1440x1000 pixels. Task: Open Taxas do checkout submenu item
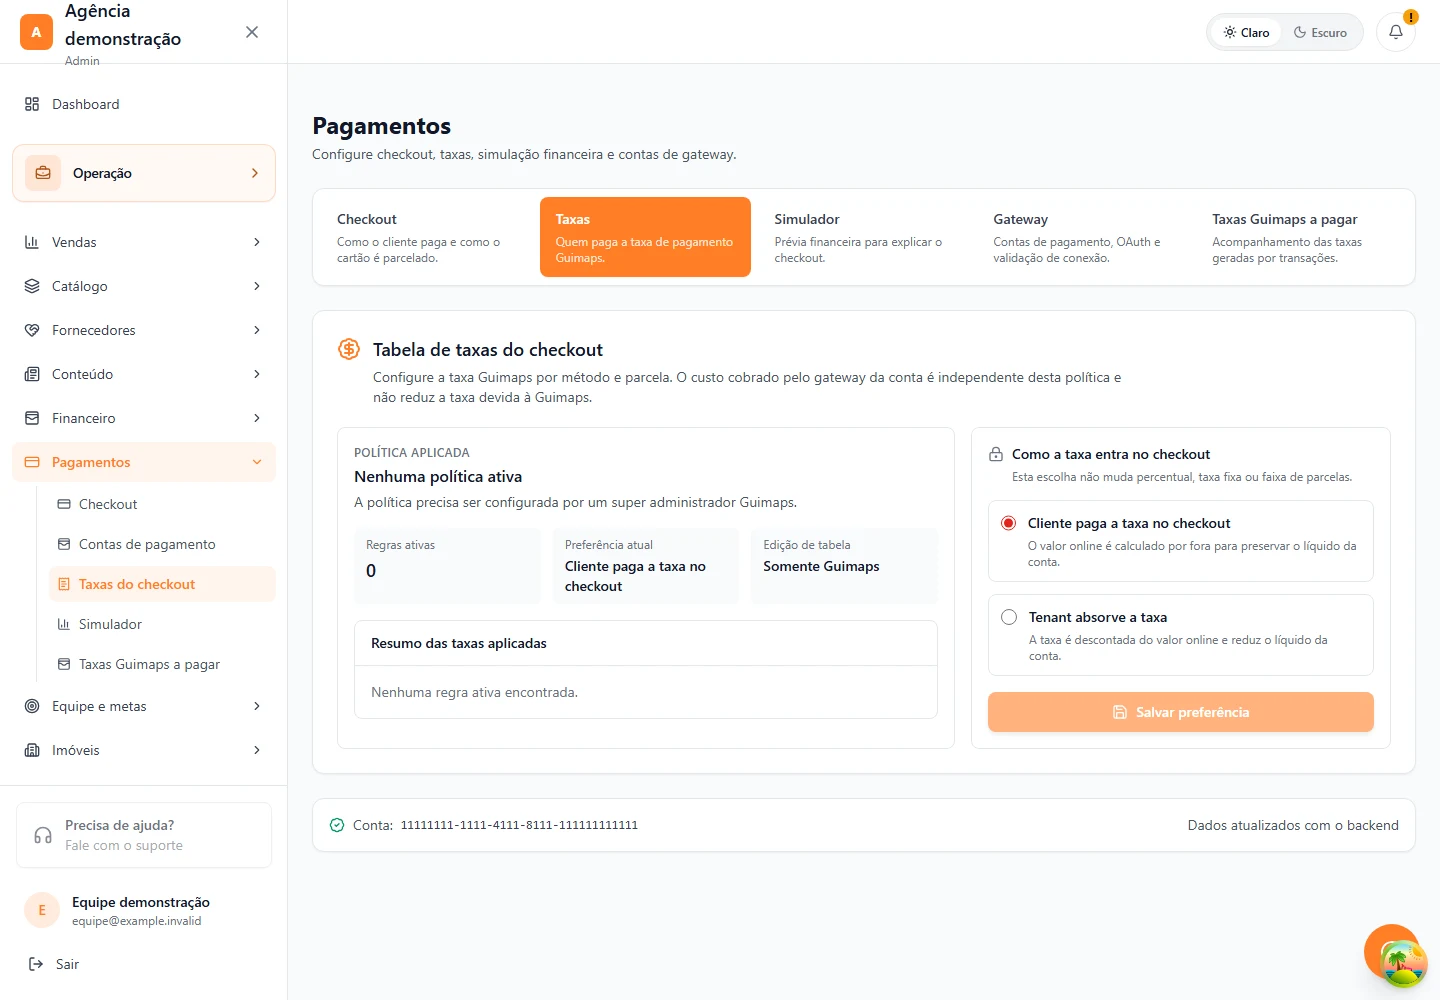click(162, 584)
